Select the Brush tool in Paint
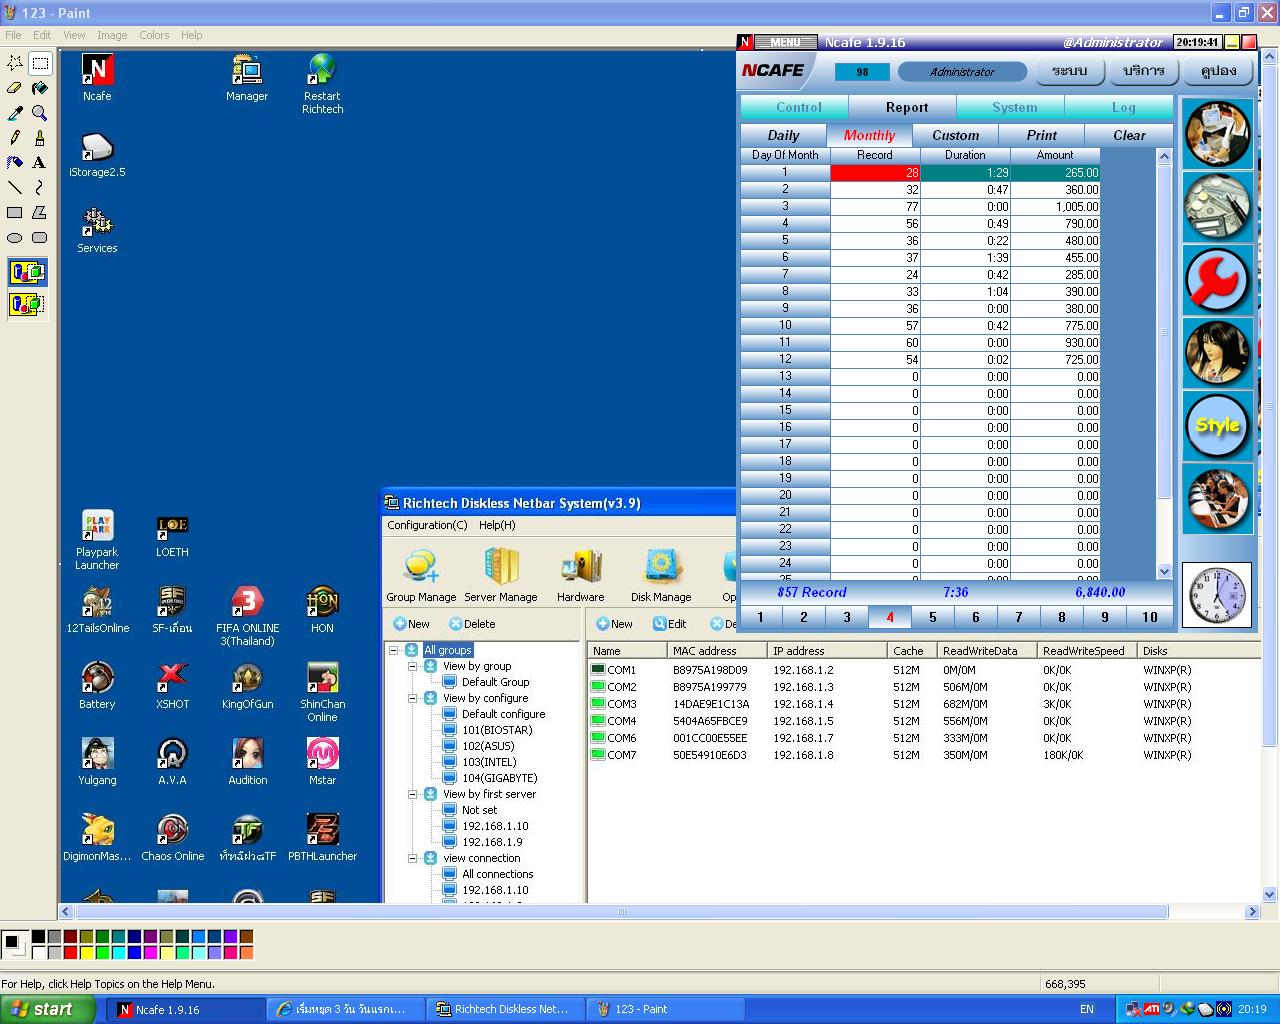This screenshot has width=1280, height=1024. click(40, 138)
